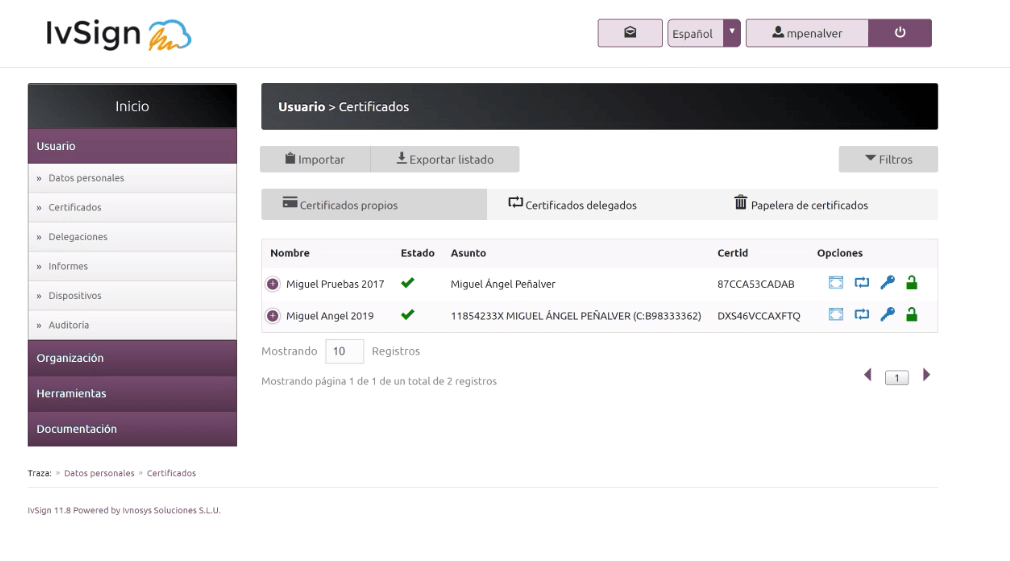Sort by the CertId column header
Screen dimensions: 1010x561
pos(732,253)
